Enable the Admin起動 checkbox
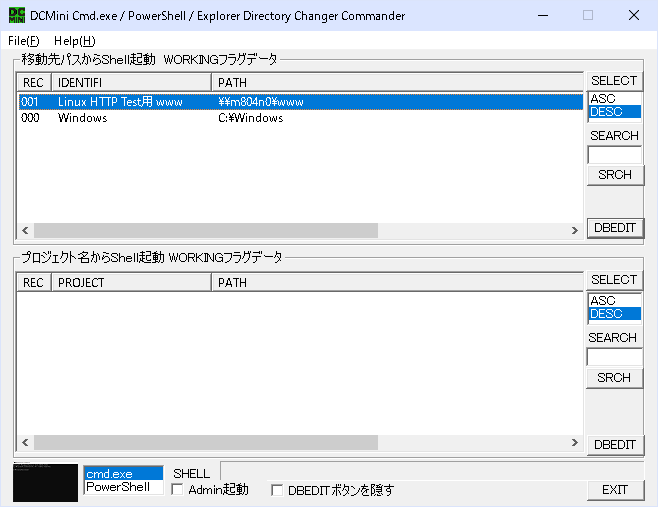 (177, 490)
